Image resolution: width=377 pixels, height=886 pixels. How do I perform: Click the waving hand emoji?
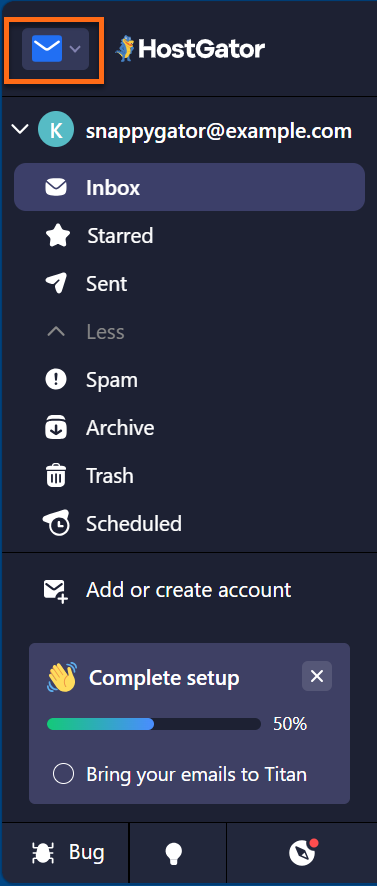point(62,677)
